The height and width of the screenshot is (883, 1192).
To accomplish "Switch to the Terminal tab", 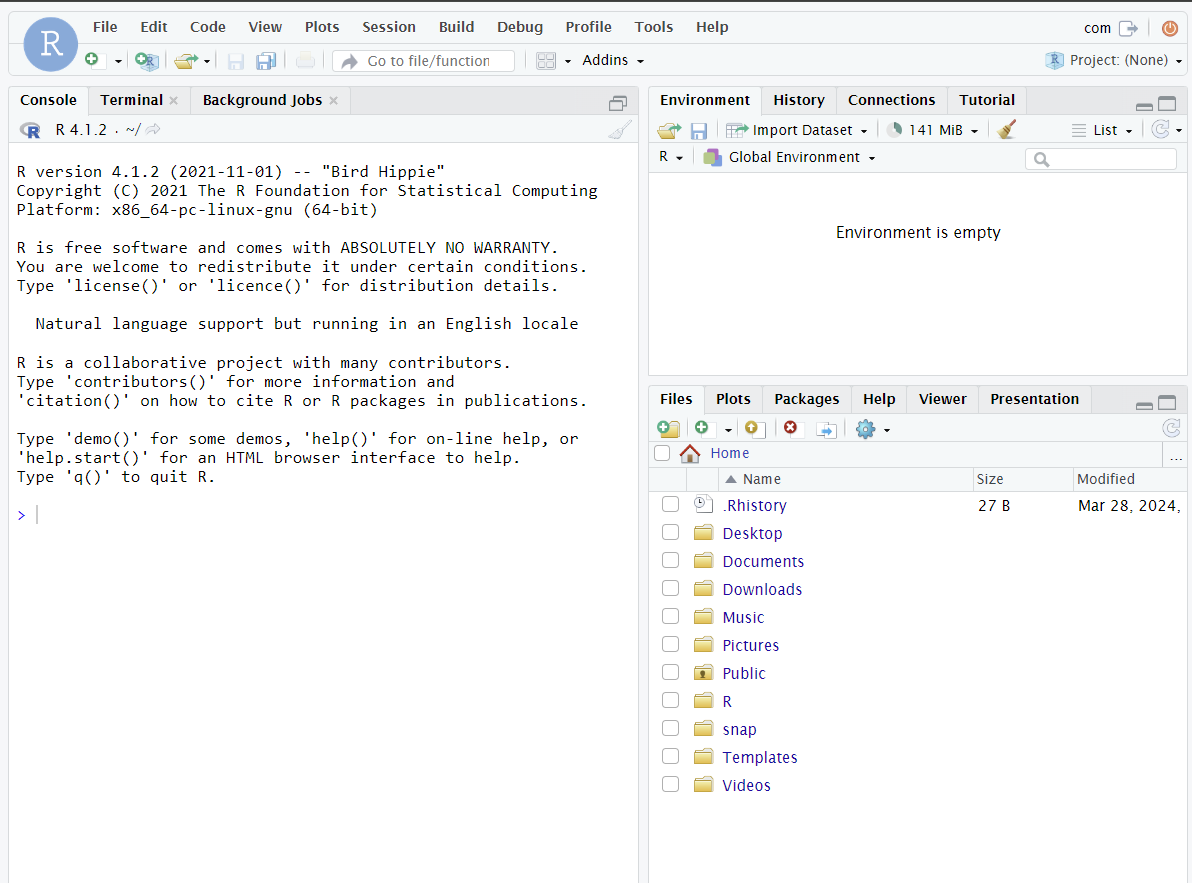I will point(132,100).
